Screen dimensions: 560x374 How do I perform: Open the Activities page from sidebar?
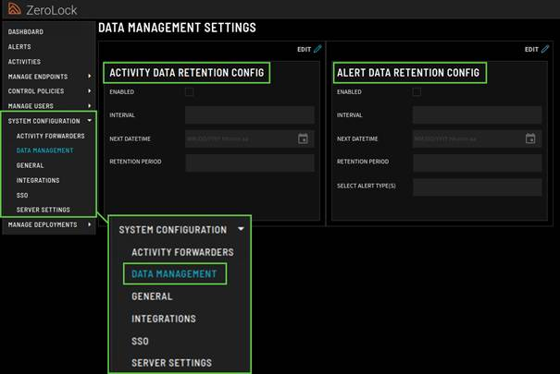24,62
